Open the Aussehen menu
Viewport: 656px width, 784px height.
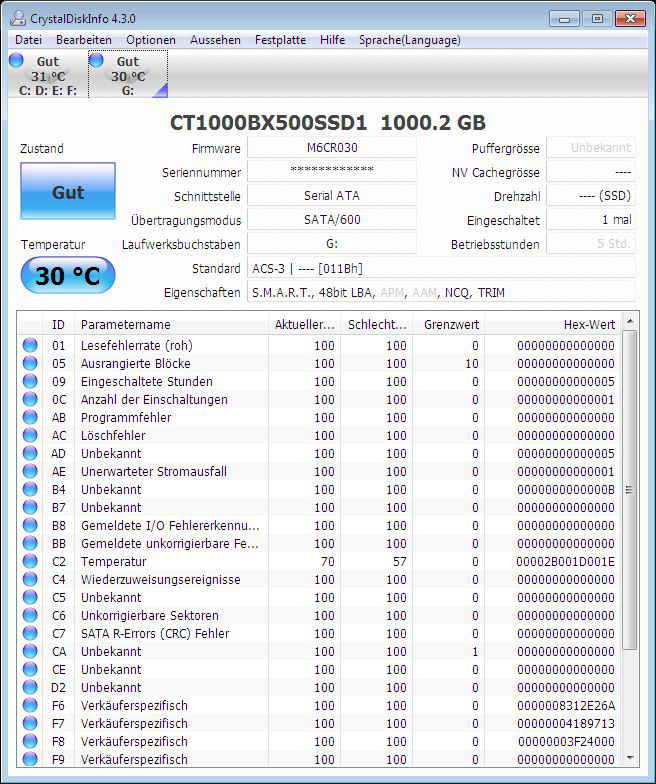(x=215, y=40)
